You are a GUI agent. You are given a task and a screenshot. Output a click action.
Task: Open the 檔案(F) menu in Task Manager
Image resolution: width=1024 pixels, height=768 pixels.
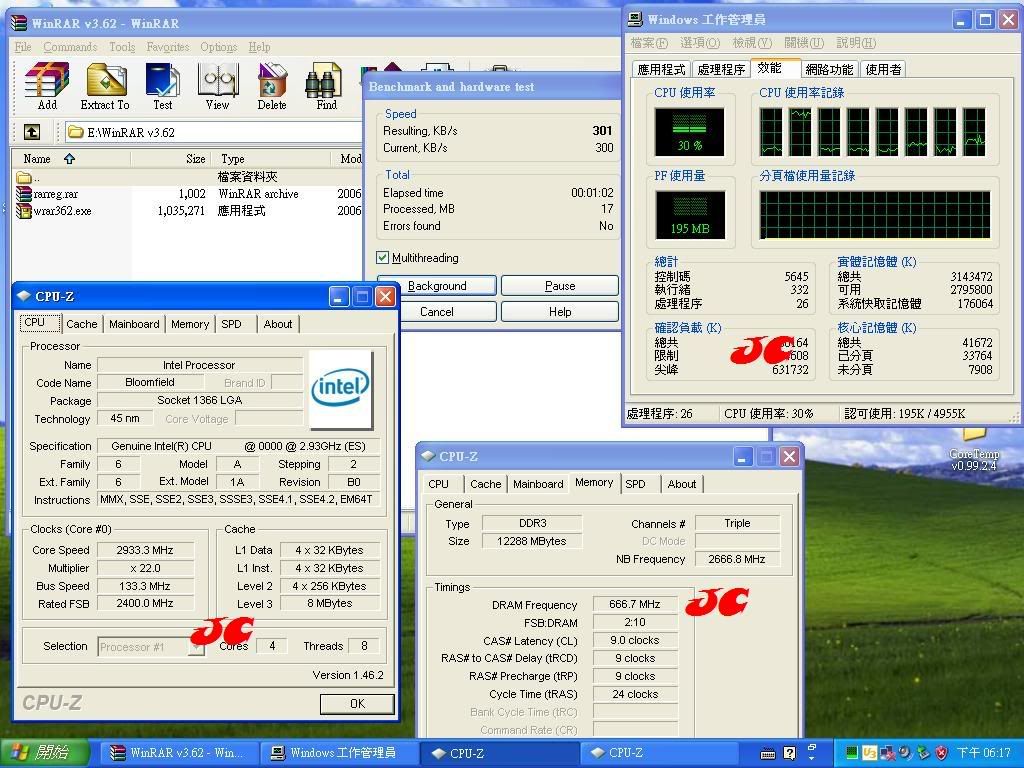pyautogui.click(x=649, y=43)
